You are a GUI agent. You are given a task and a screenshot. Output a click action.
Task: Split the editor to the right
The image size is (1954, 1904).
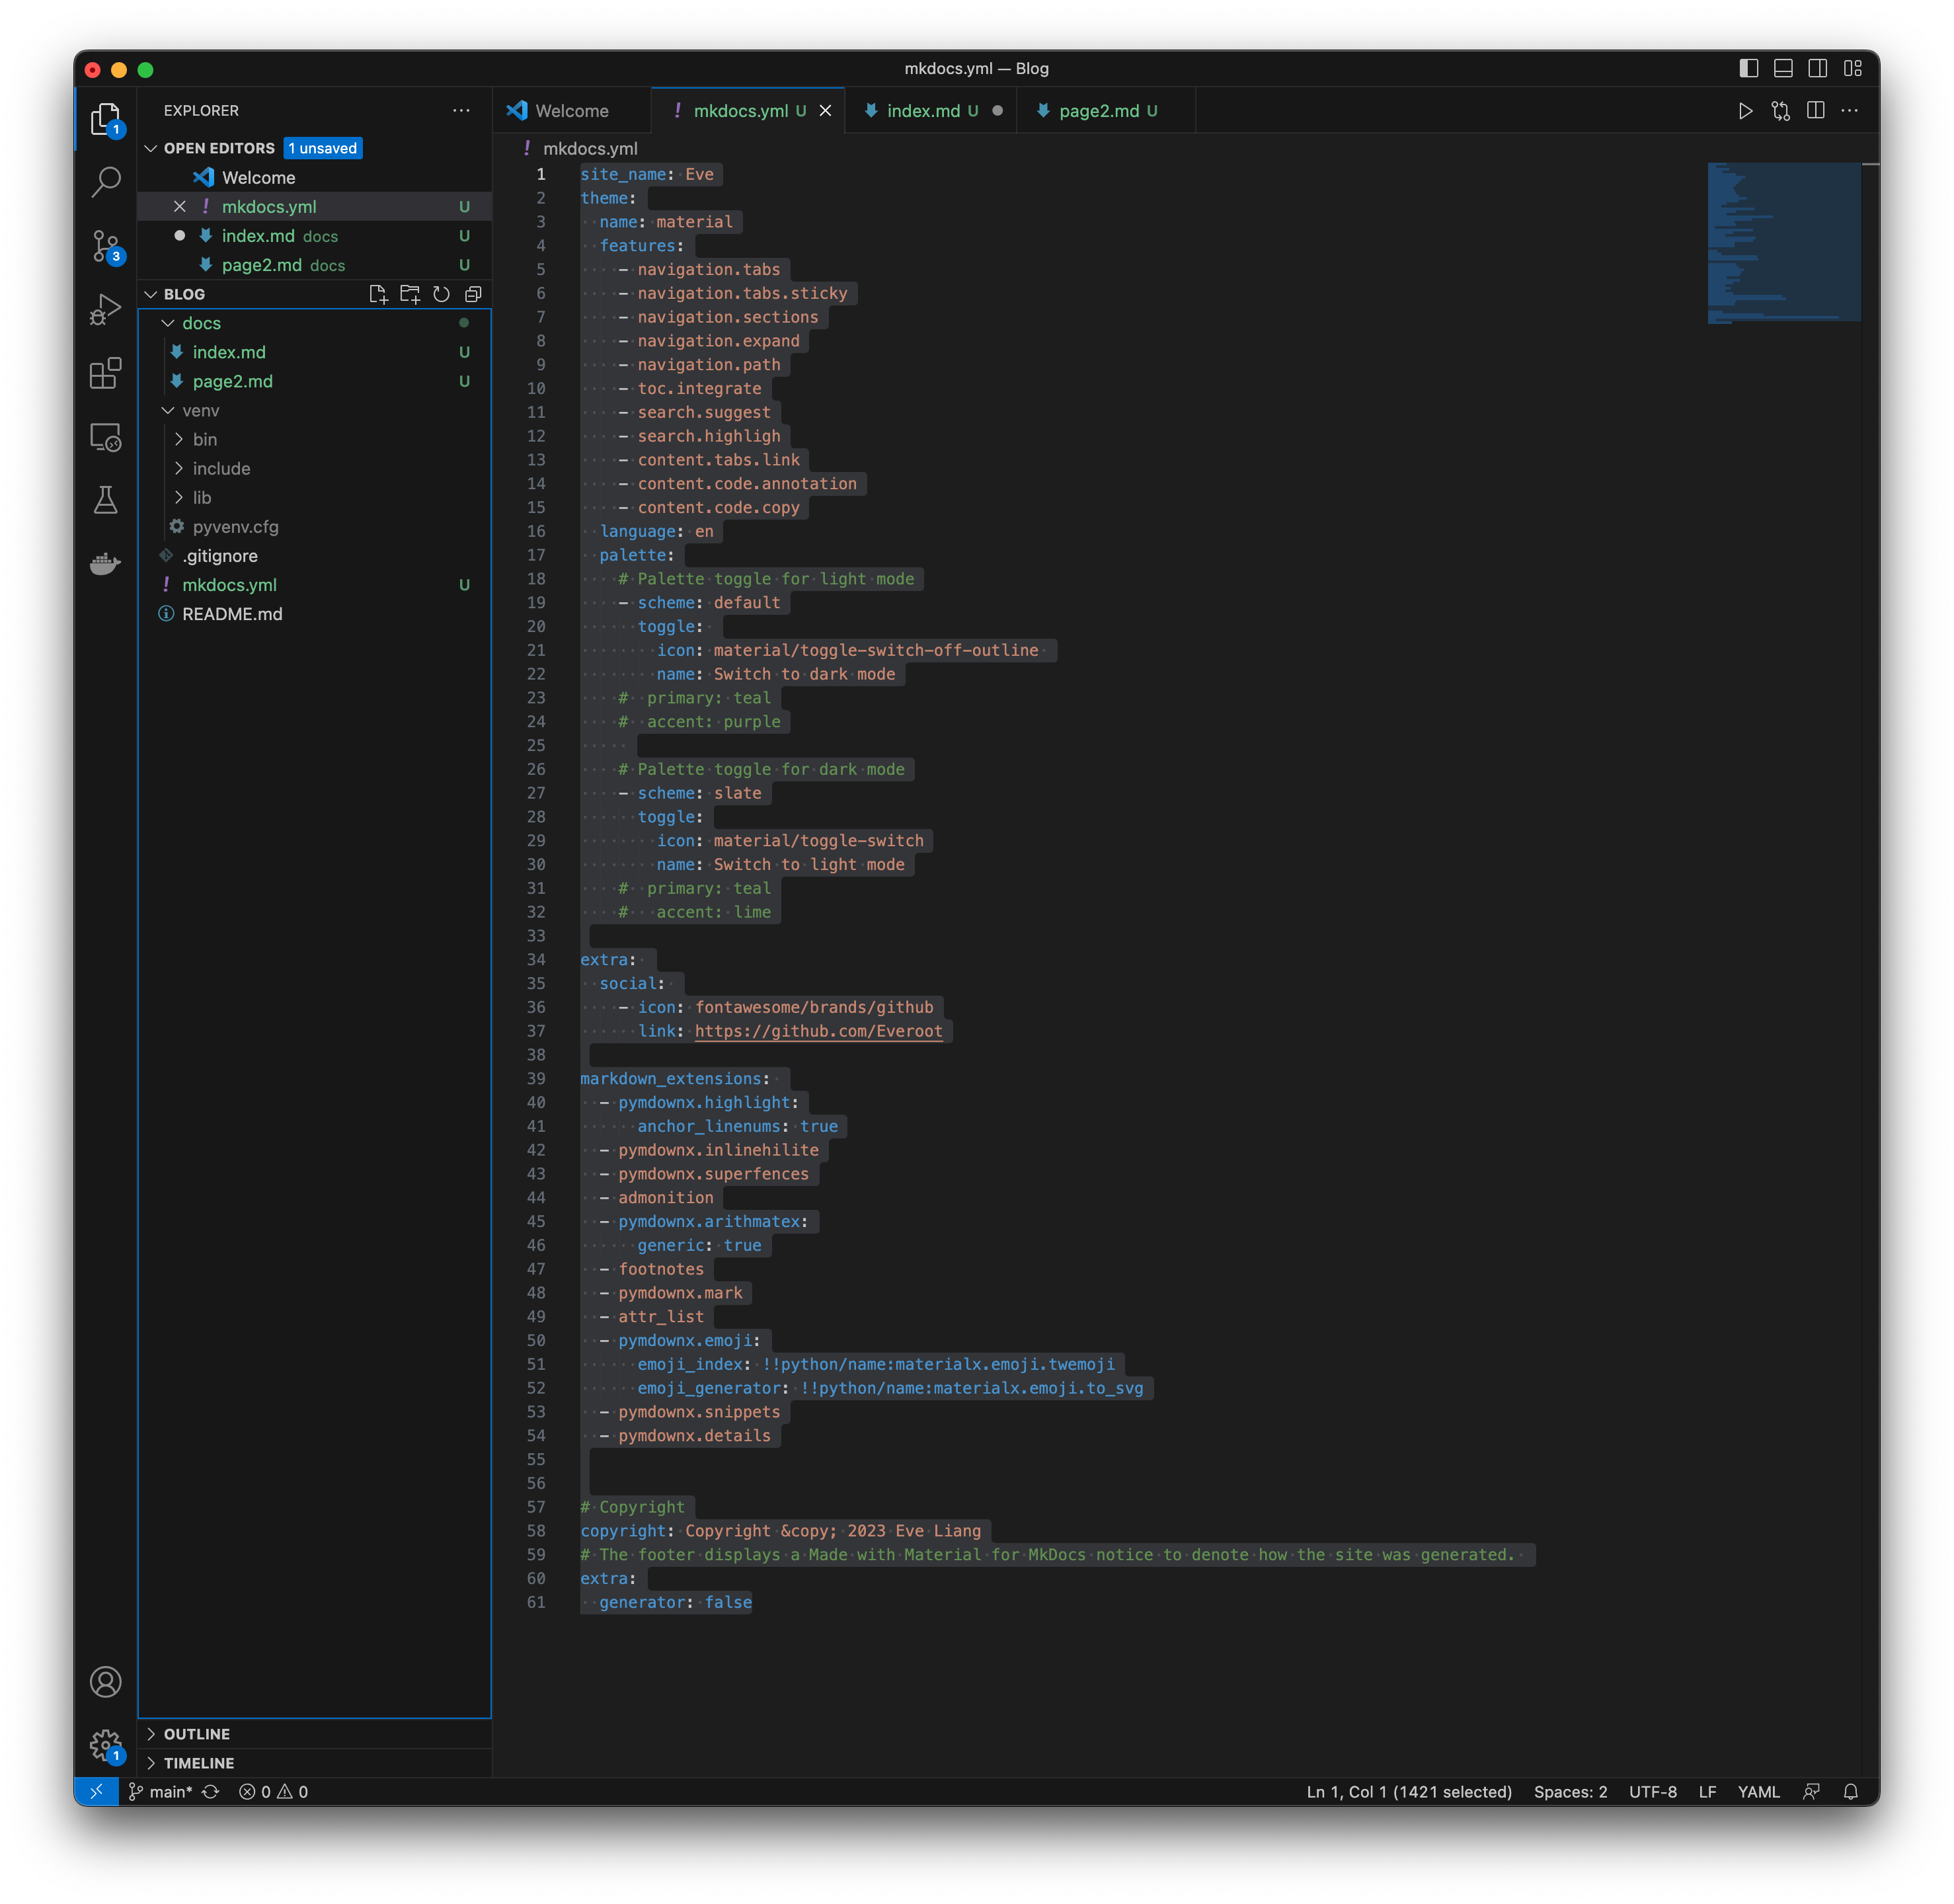click(x=1815, y=111)
